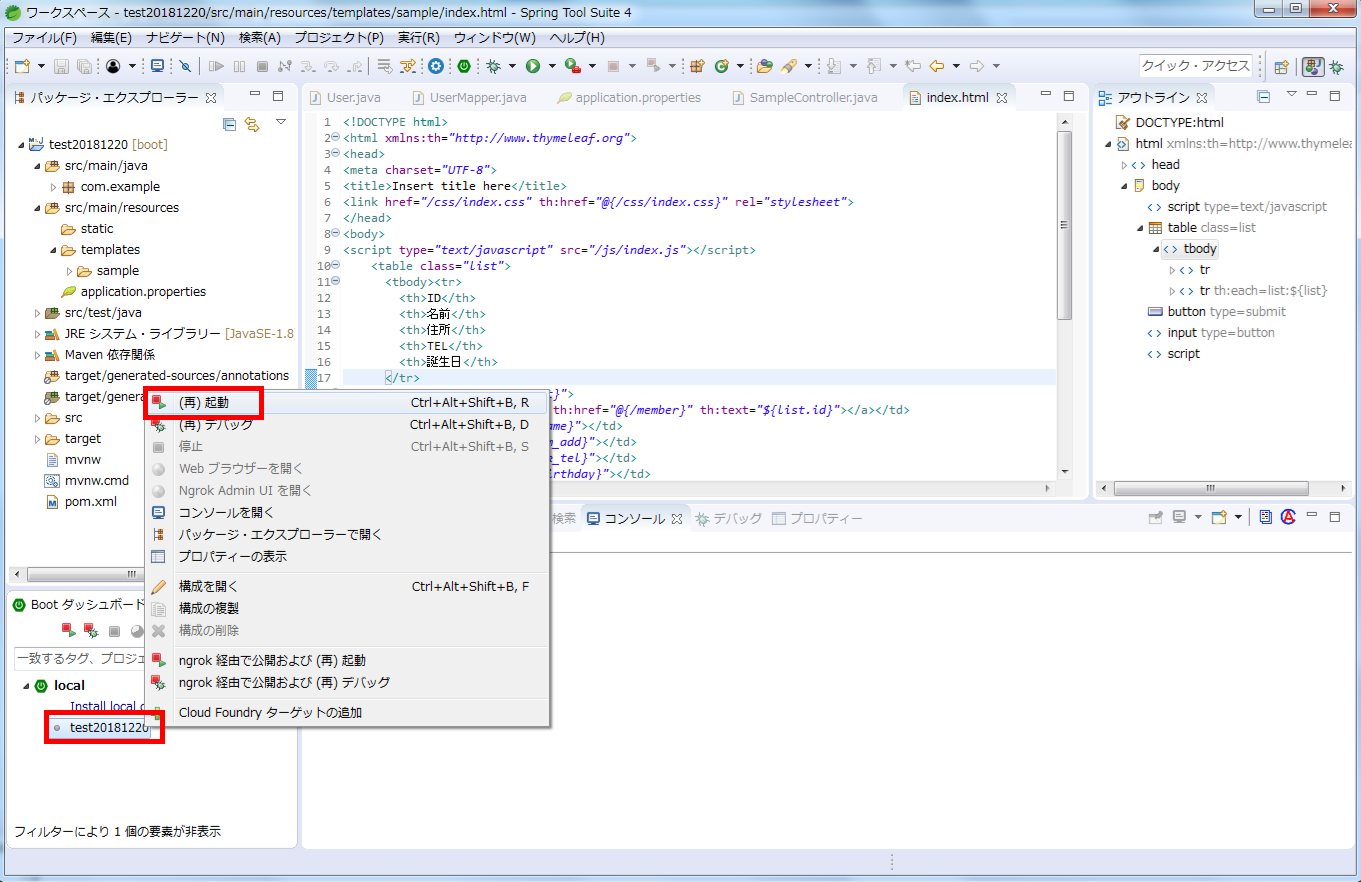Click the start icon in the Boot Dashboard toolbar
The image size is (1361, 882).
tap(69, 631)
